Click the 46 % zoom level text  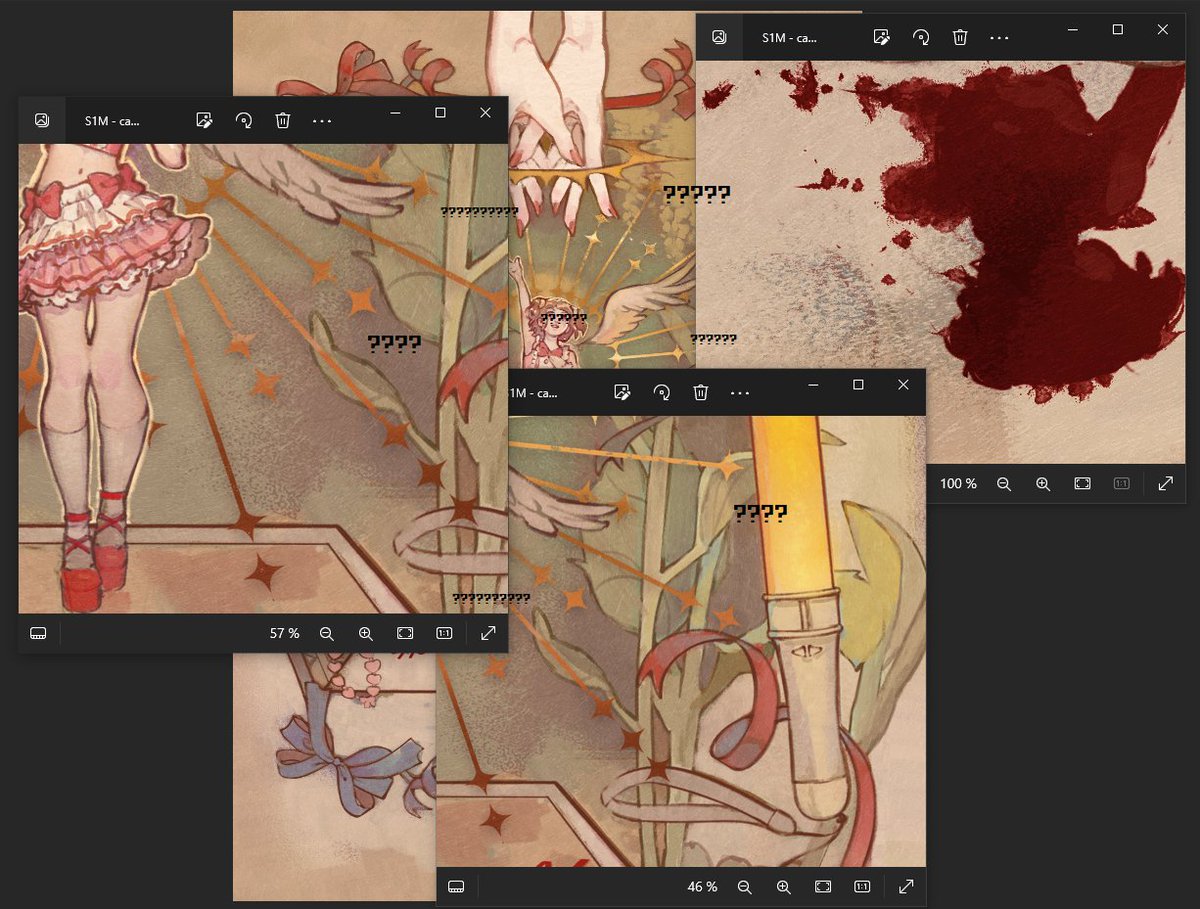click(703, 886)
